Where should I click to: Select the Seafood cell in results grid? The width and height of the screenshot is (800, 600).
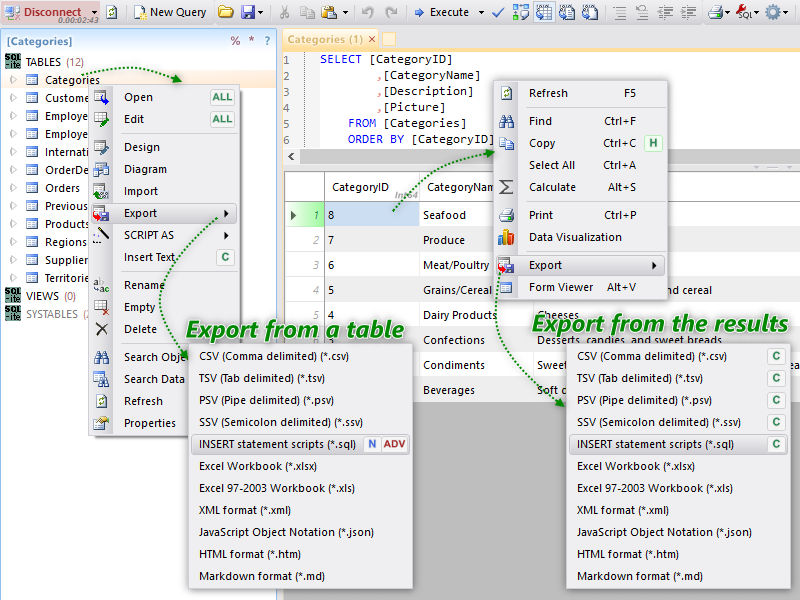(457, 215)
